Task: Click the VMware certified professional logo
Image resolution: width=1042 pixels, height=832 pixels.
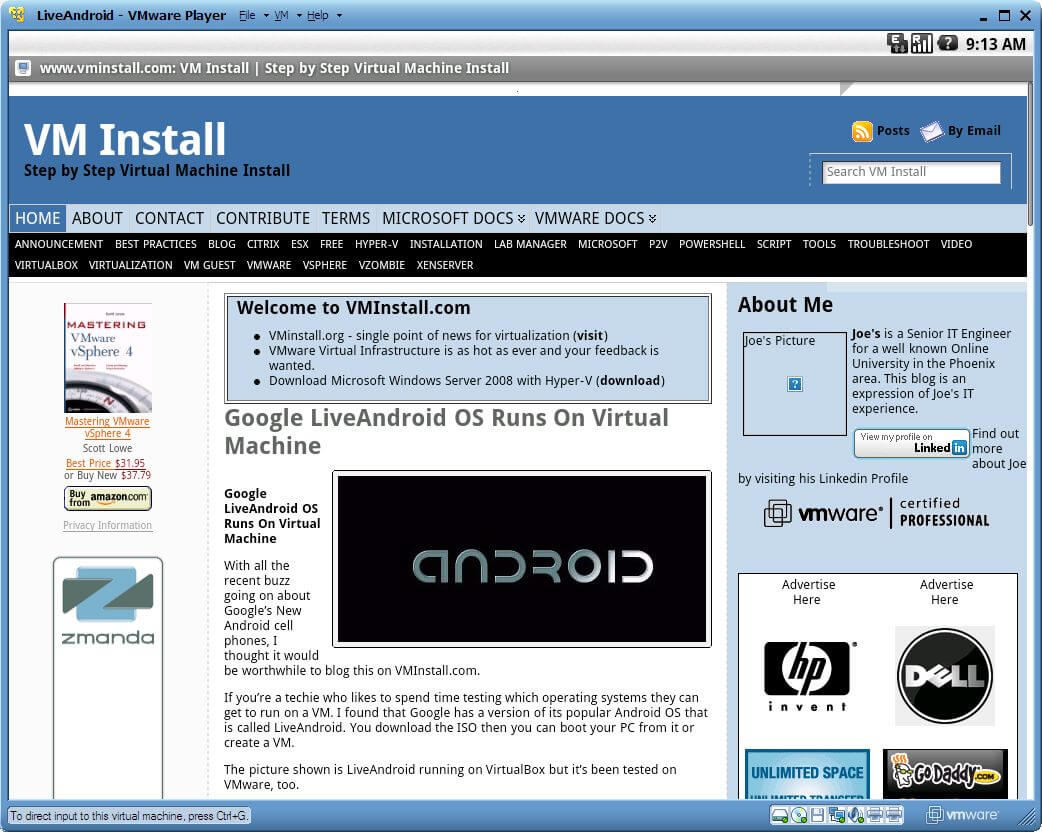Action: (877, 513)
